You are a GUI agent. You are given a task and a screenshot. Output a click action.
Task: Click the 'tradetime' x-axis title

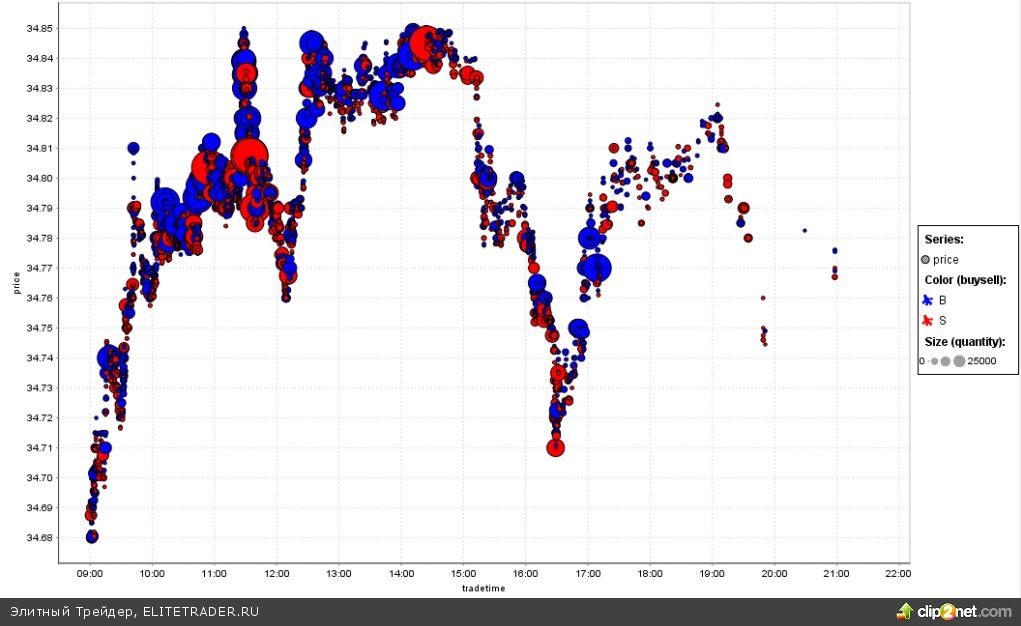(x=483, y=588)
